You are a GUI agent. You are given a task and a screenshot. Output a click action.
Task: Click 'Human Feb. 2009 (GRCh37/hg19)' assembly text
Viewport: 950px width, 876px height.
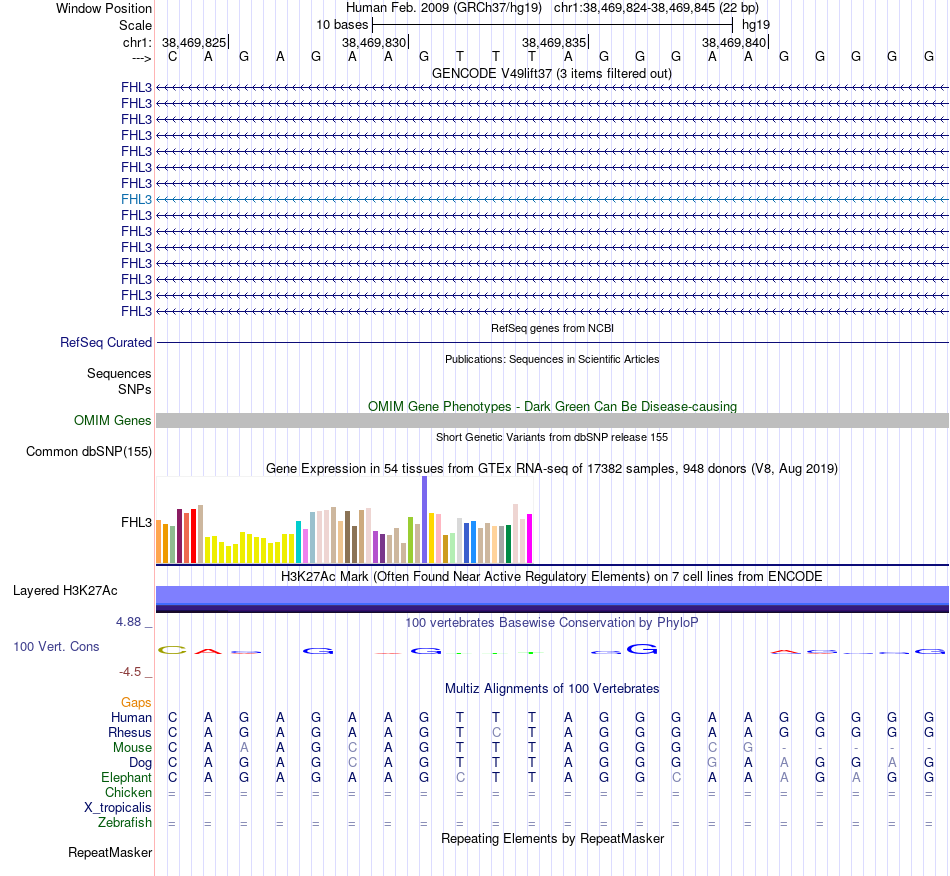click(x=443, y=8)
